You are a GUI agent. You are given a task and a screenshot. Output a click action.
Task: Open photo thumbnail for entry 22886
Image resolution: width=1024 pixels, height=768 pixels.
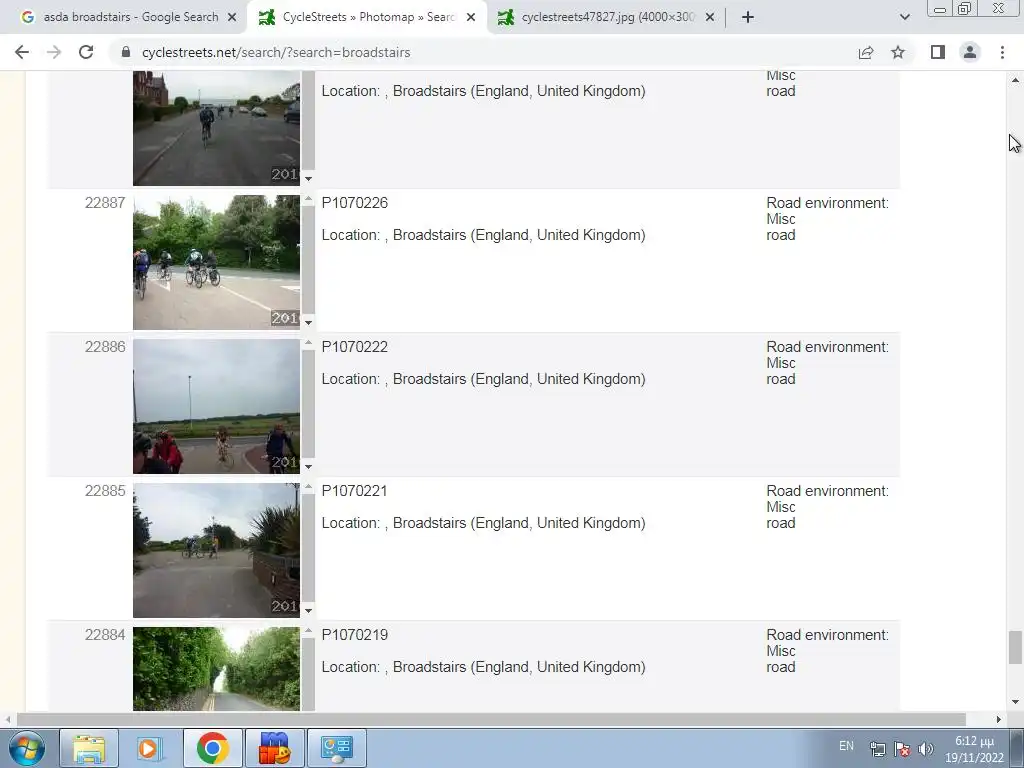pos(216,406)
